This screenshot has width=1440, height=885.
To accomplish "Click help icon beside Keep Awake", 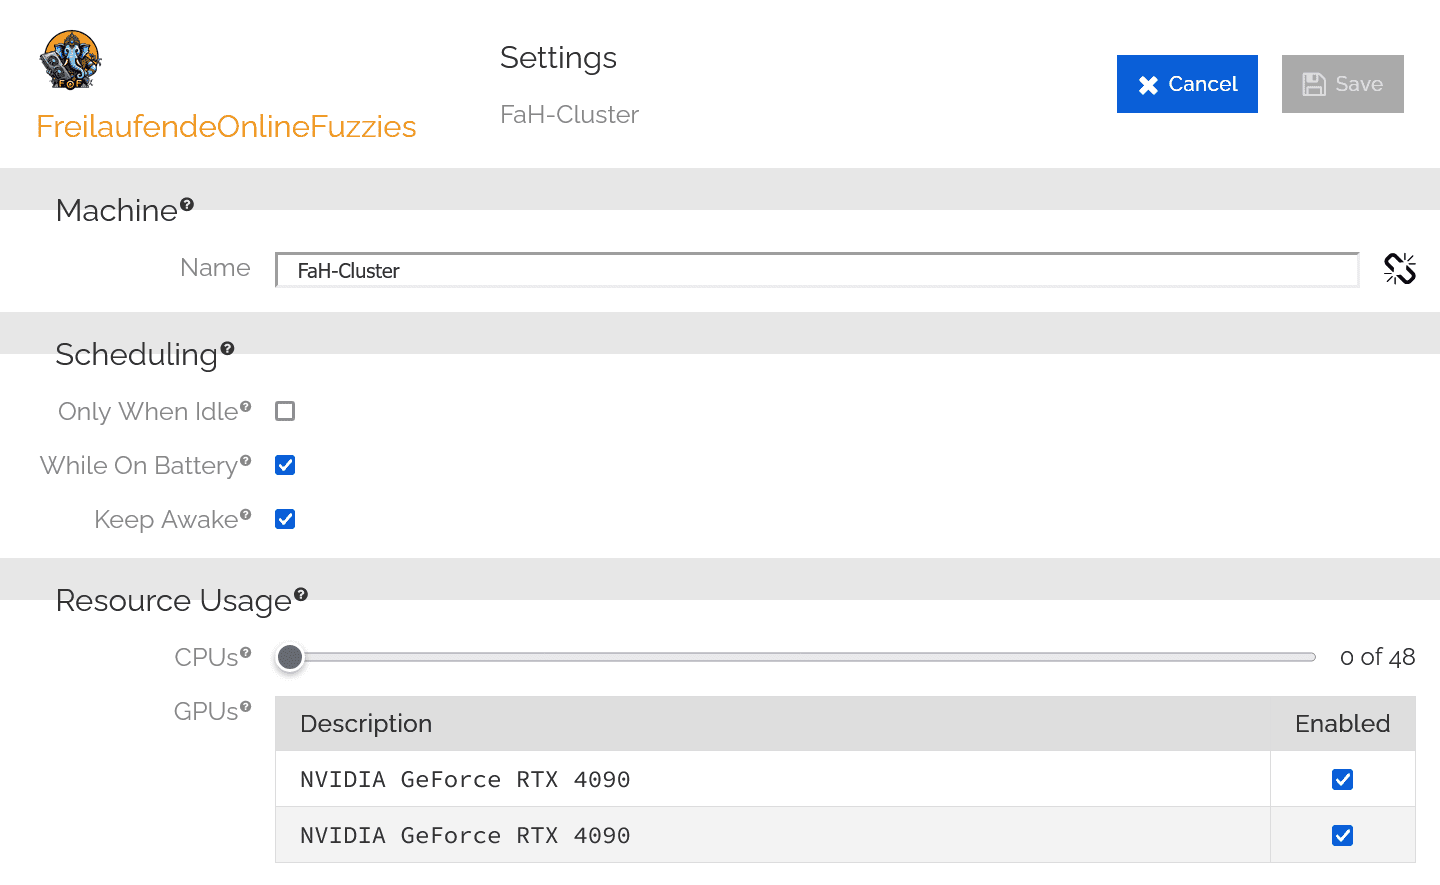I will click(x=246, y=515).
